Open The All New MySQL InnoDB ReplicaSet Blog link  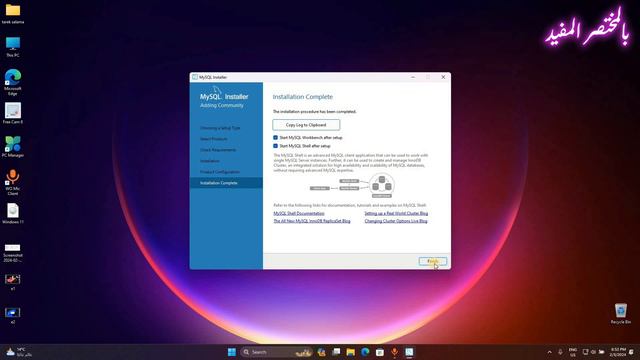coord(312,221)
